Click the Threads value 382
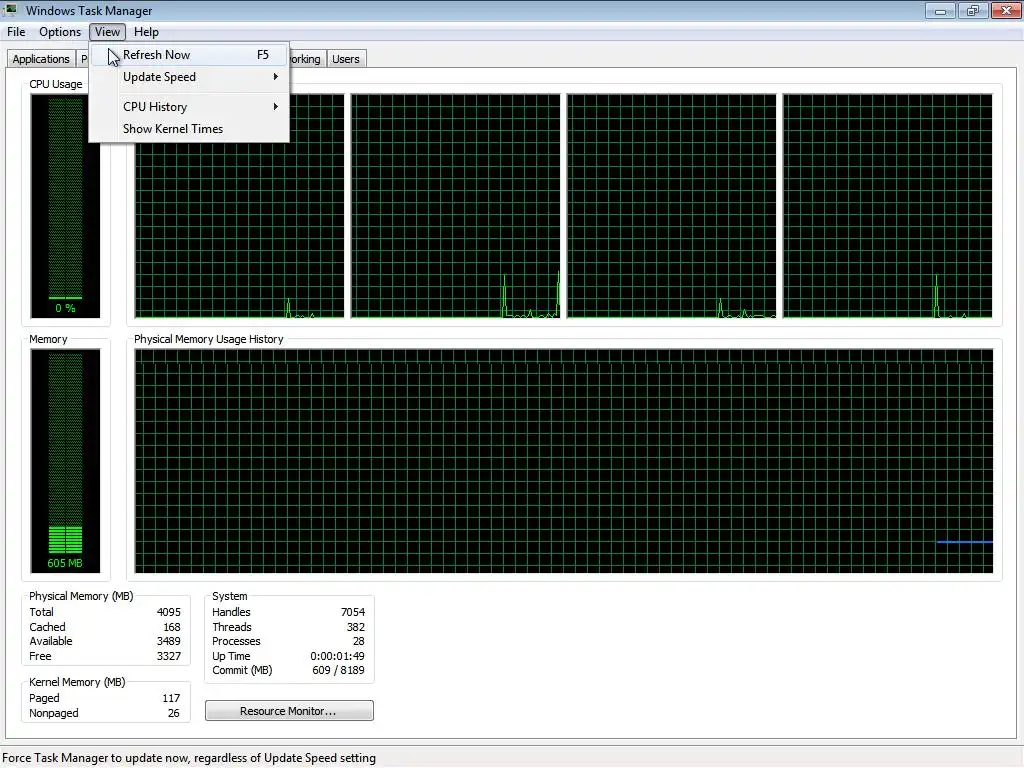 click(x=356, y=627)
